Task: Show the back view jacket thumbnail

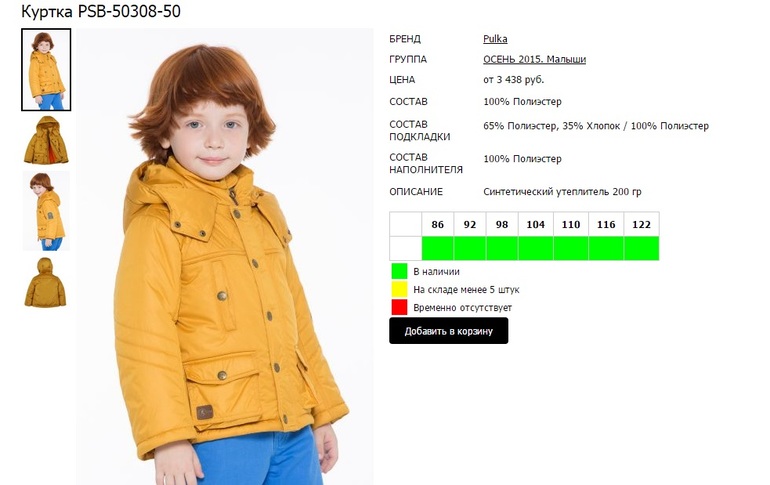Action: pyautogui.click(x=45, y=282)
